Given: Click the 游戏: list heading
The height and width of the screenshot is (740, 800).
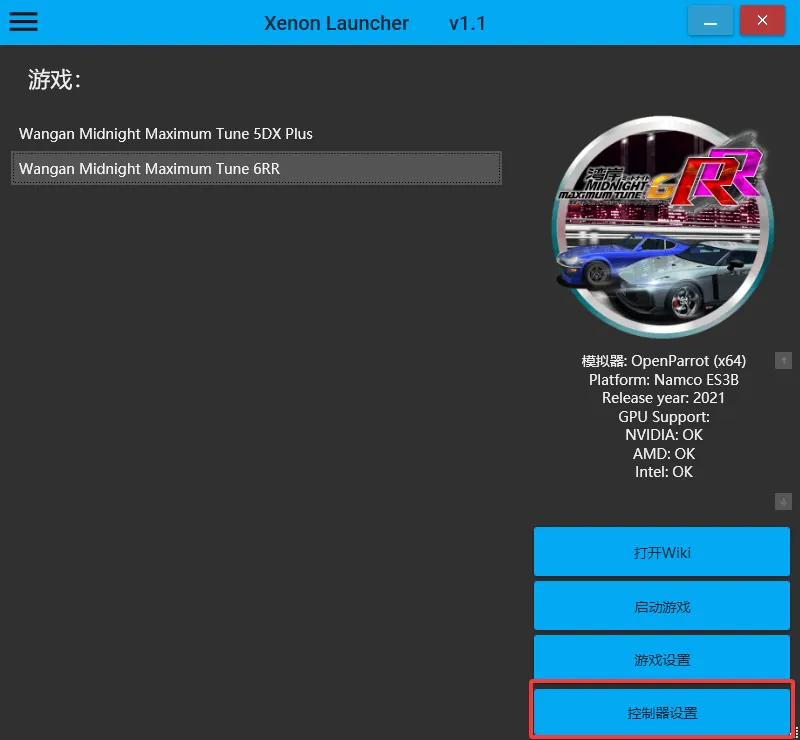Looking at the screenshot, I should click(54, 80).
